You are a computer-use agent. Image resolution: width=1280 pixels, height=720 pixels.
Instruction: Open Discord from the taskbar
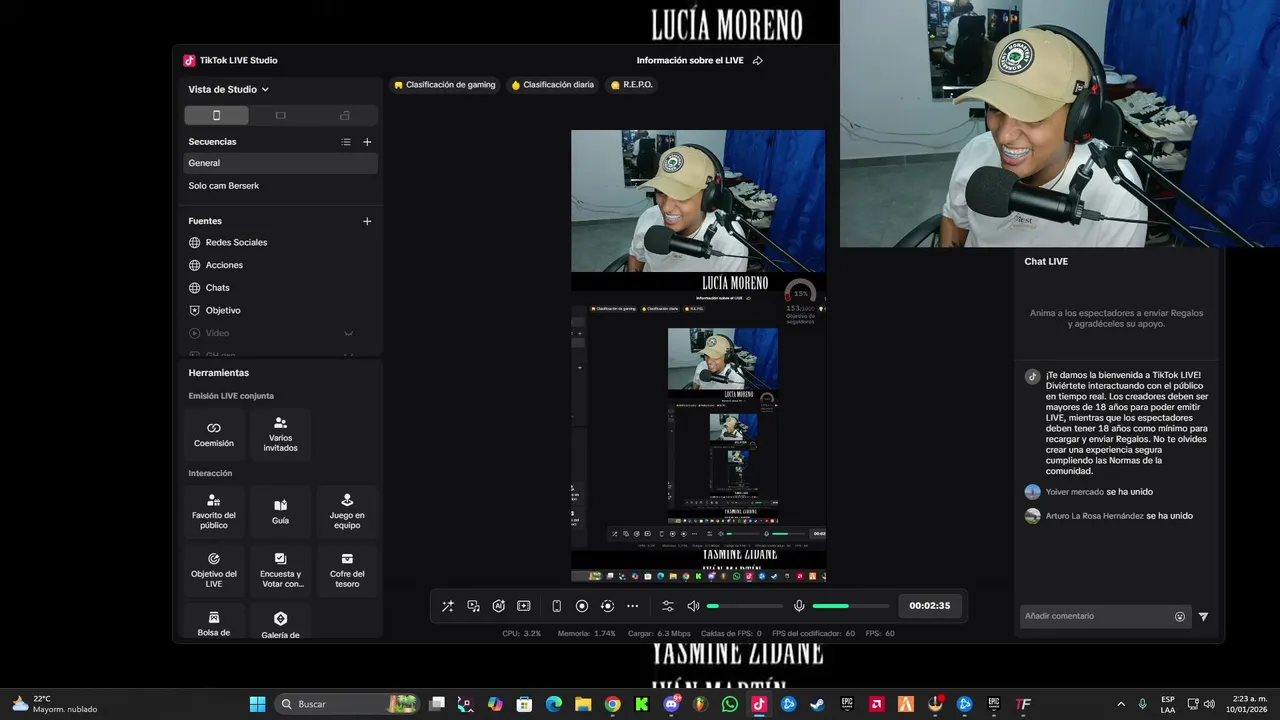point(671,704)
